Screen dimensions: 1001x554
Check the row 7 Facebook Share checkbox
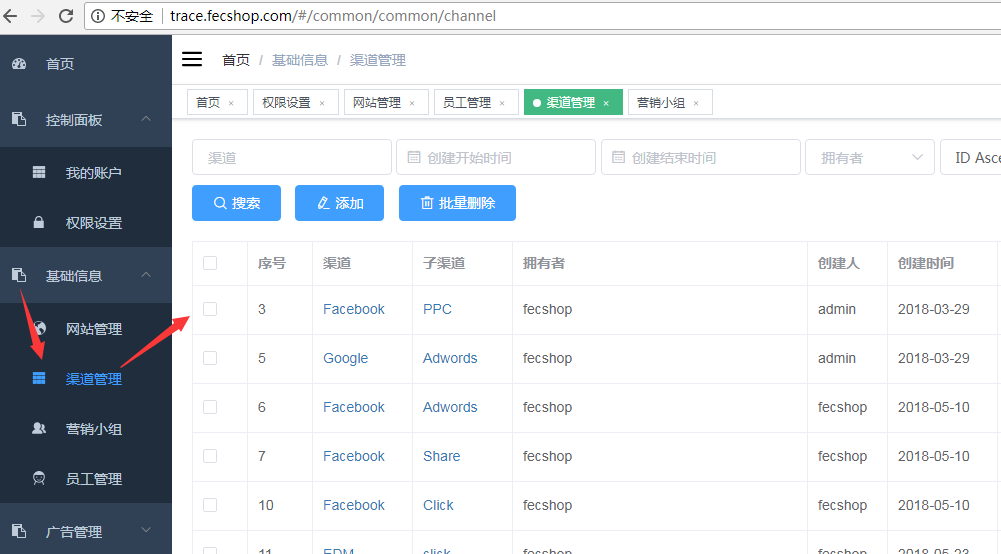pyautogui.click(x=210, y=456)
